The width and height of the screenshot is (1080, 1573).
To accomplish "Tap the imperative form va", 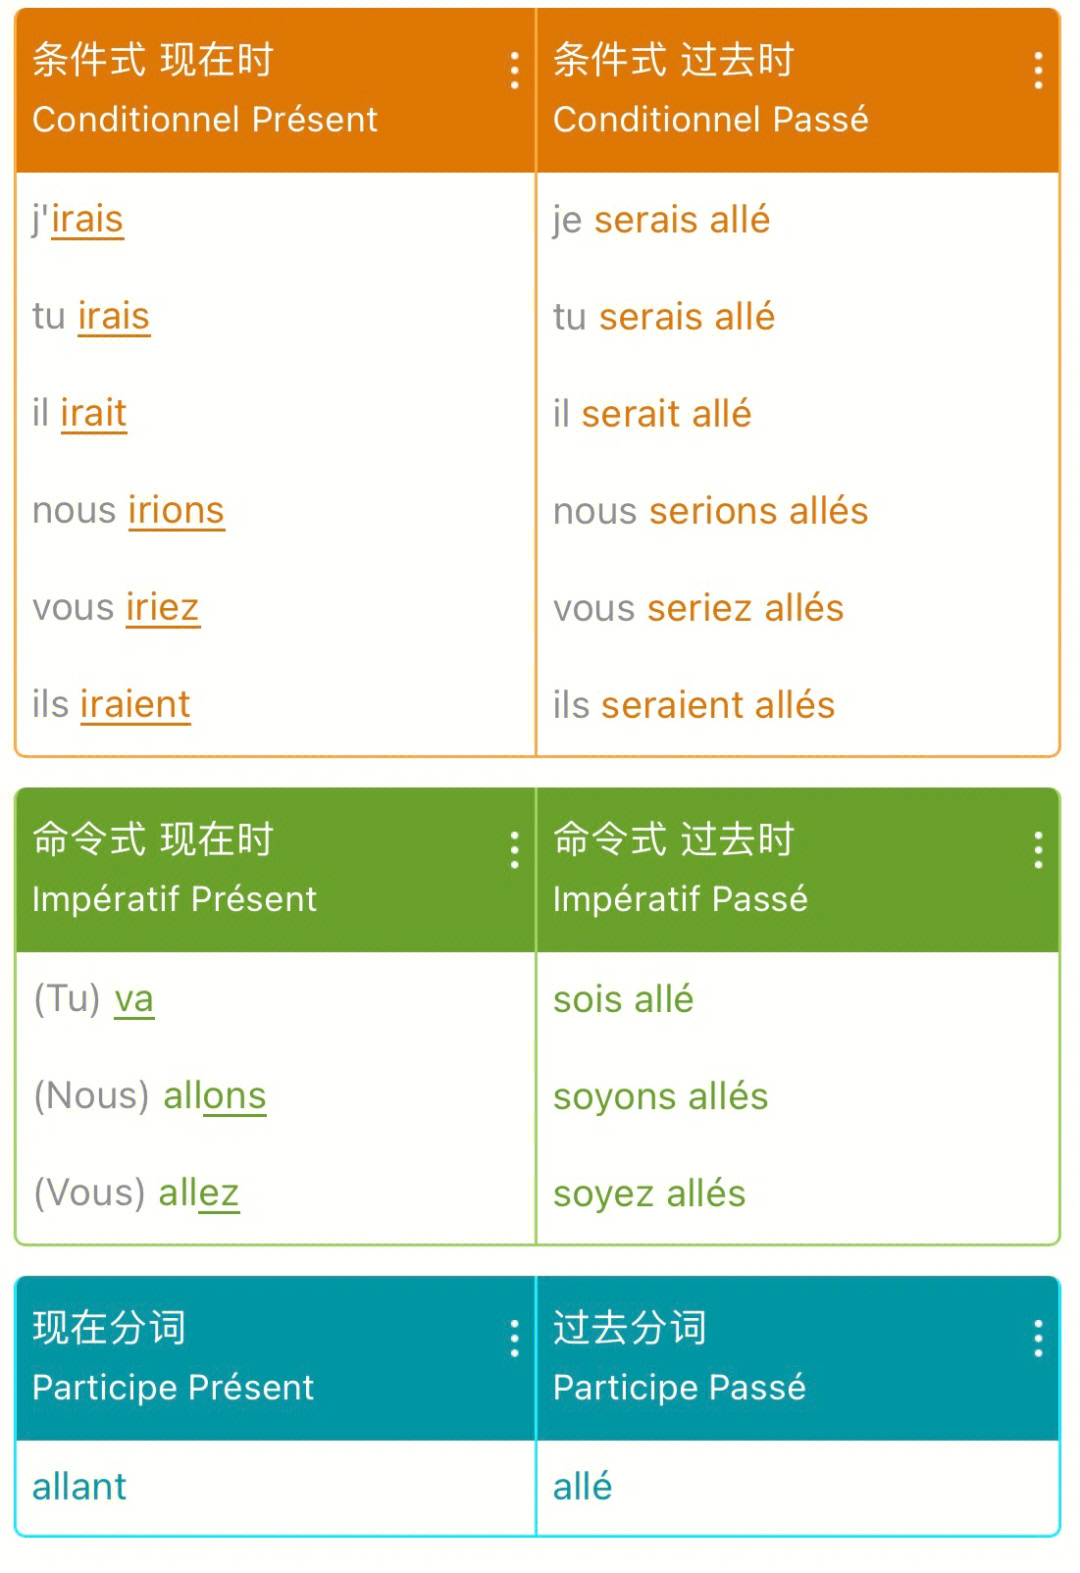I will click(134, 999).
